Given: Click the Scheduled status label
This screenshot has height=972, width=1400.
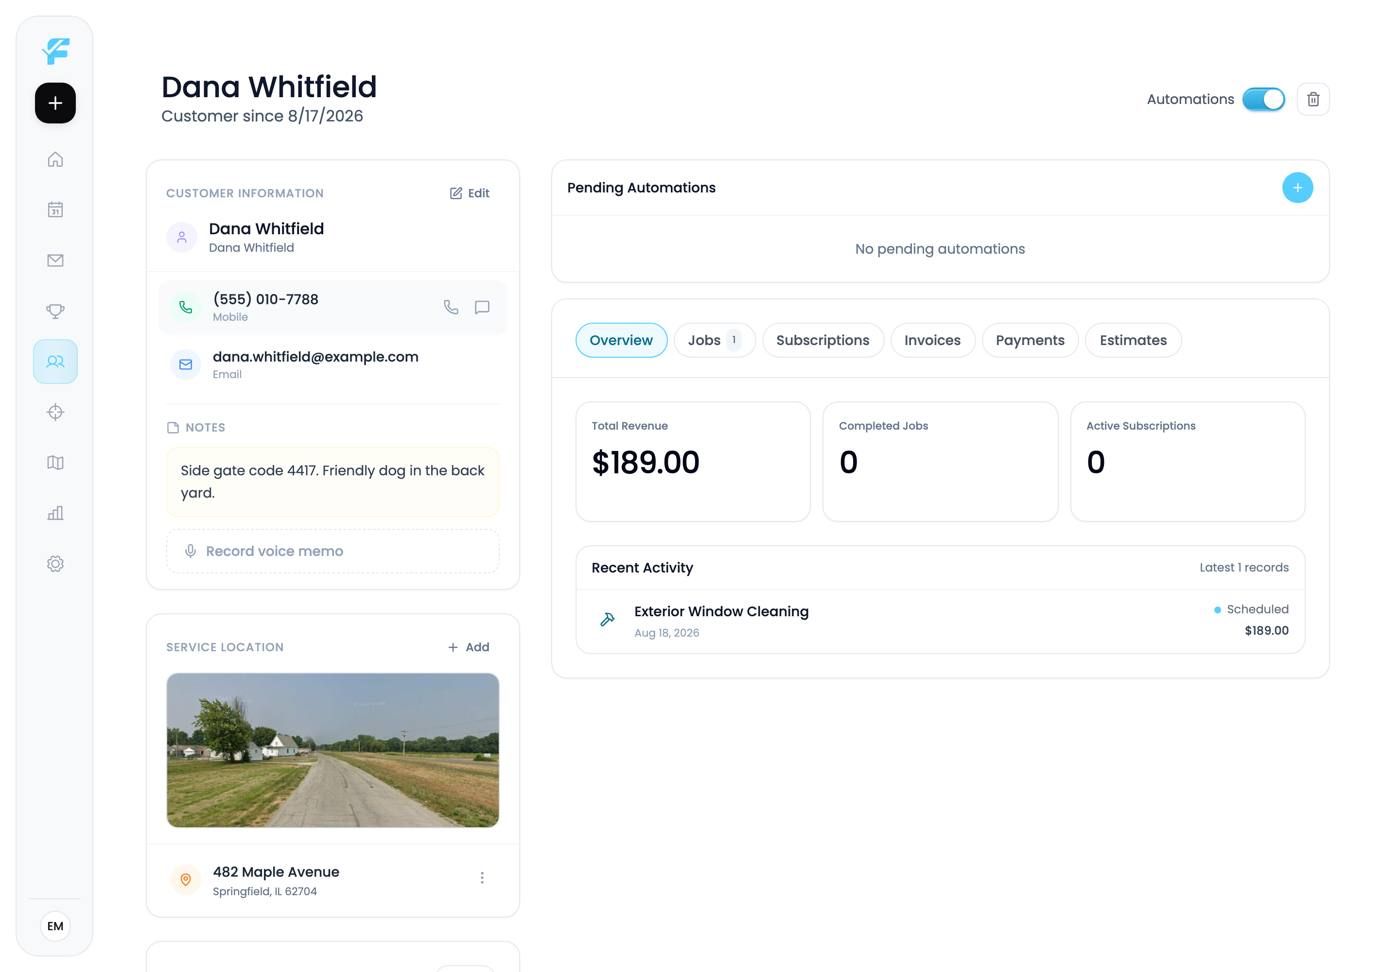Looking at the screenshot, I should [1257, 609].
